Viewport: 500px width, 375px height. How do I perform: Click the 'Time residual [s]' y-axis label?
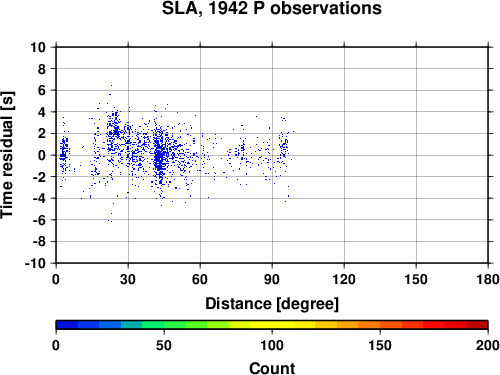(x=7, y=155)
